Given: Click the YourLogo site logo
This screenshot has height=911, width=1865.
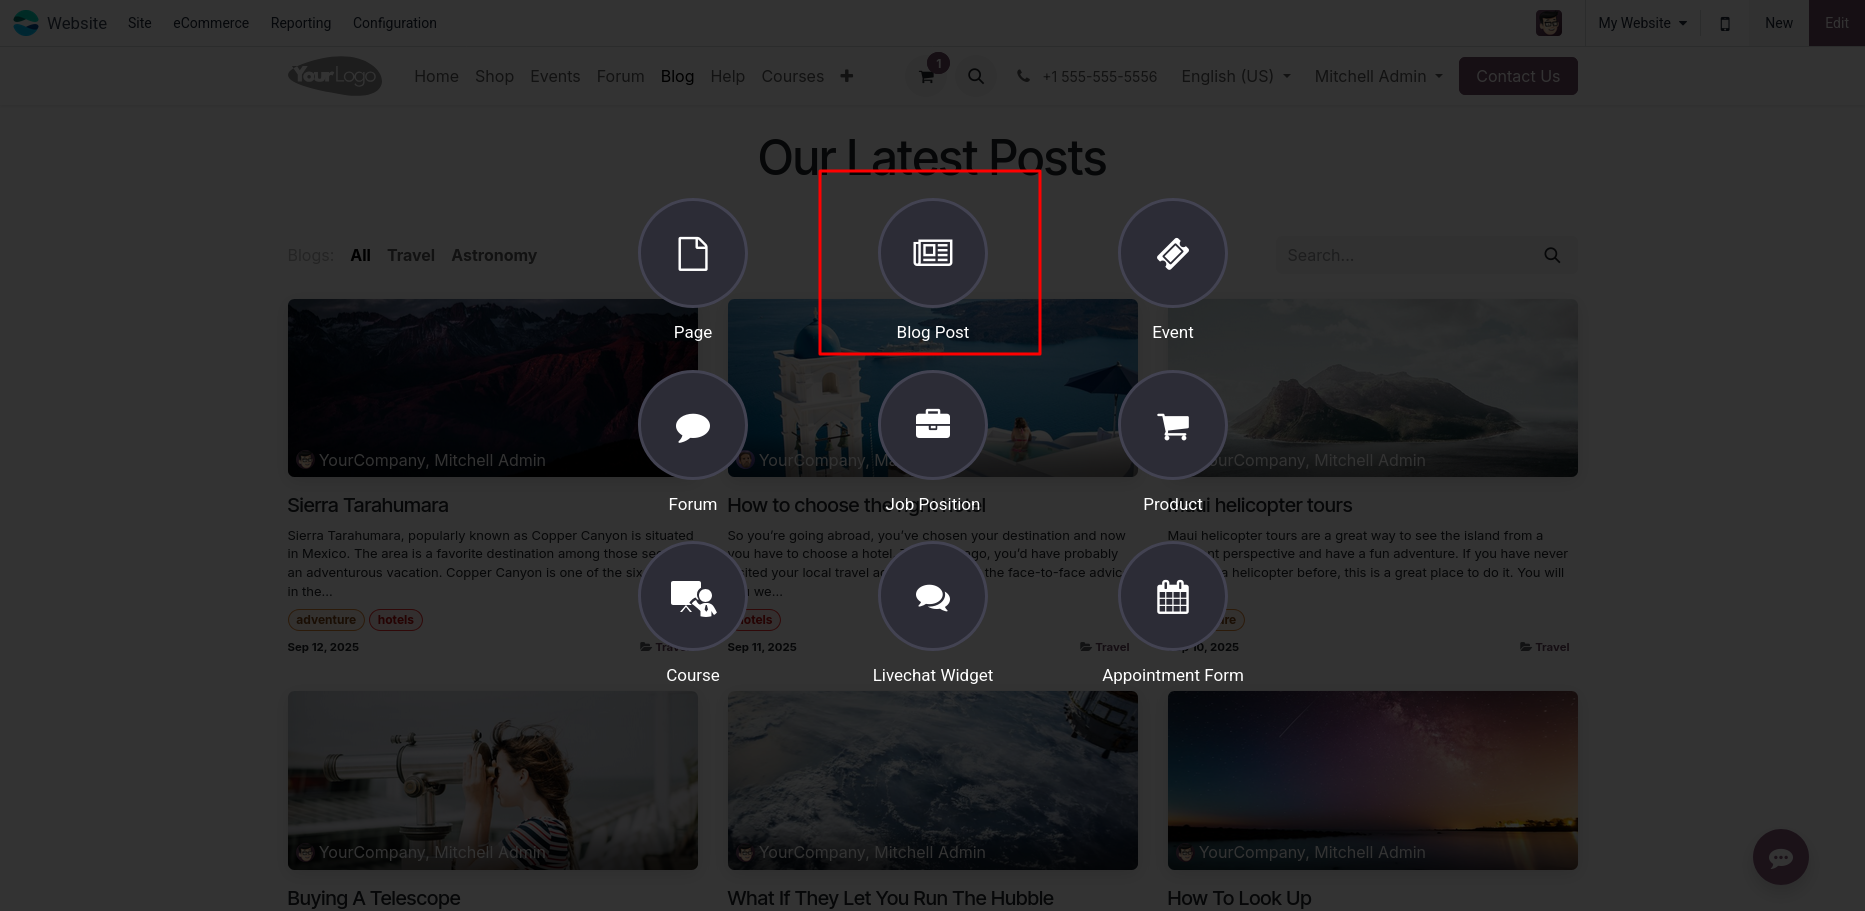Looking at the screenshot, I should pyautogui.click(x=335, y=76).
